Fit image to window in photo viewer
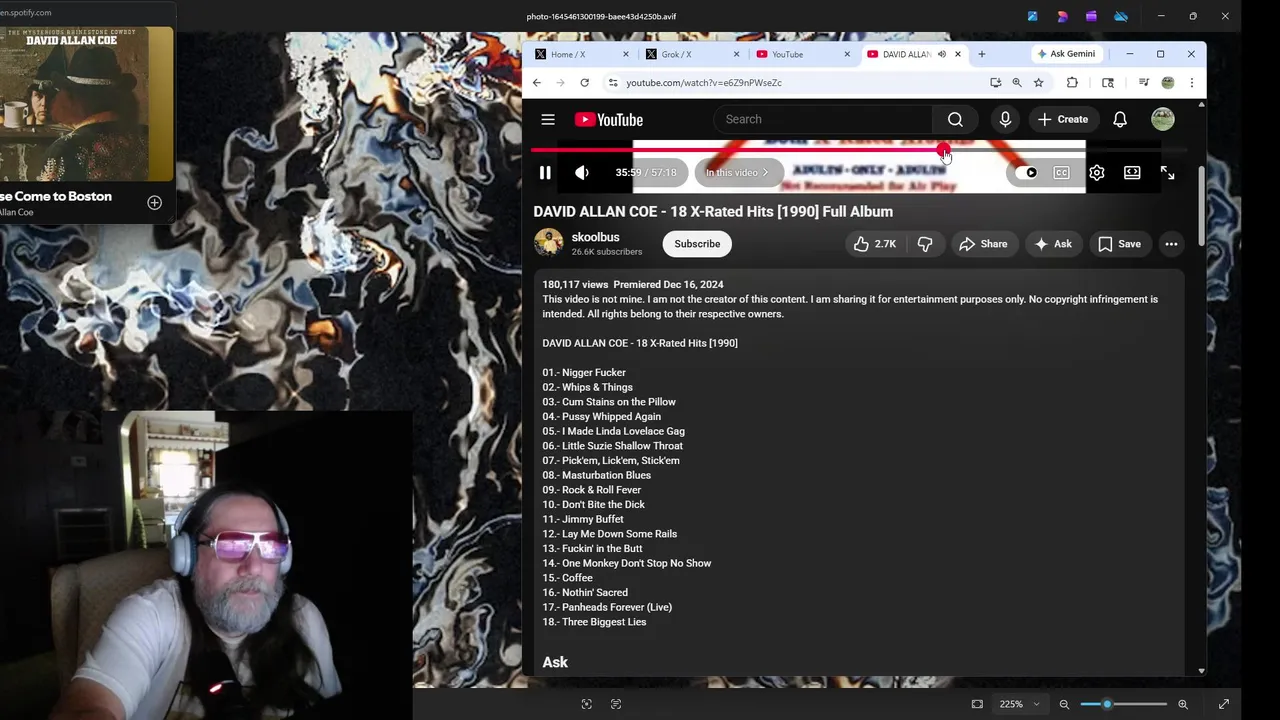 click(x=977, y=704)
